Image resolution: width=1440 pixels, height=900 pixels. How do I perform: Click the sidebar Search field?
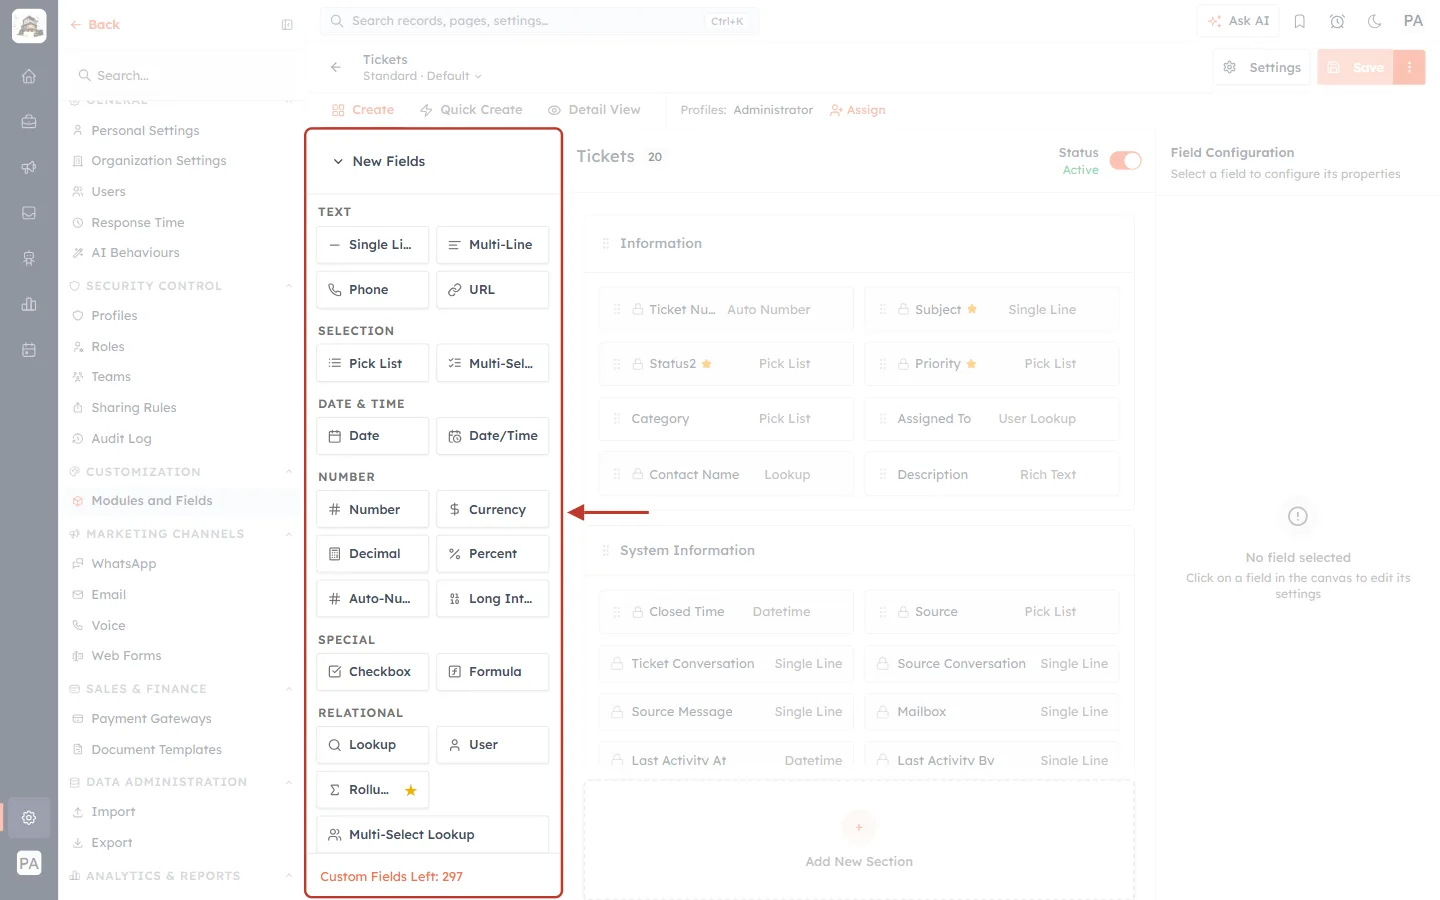tap(181, 76)
